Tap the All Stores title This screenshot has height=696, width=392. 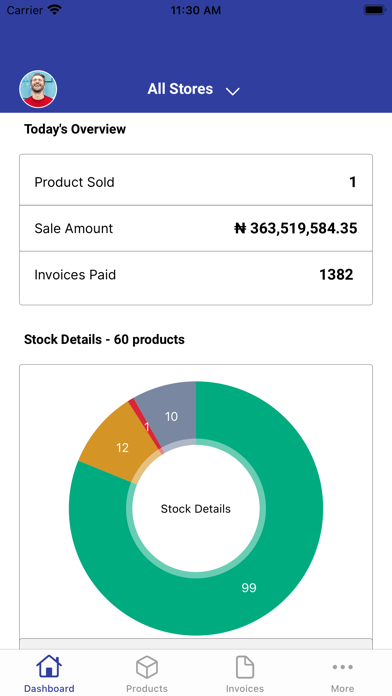[180, 89]
